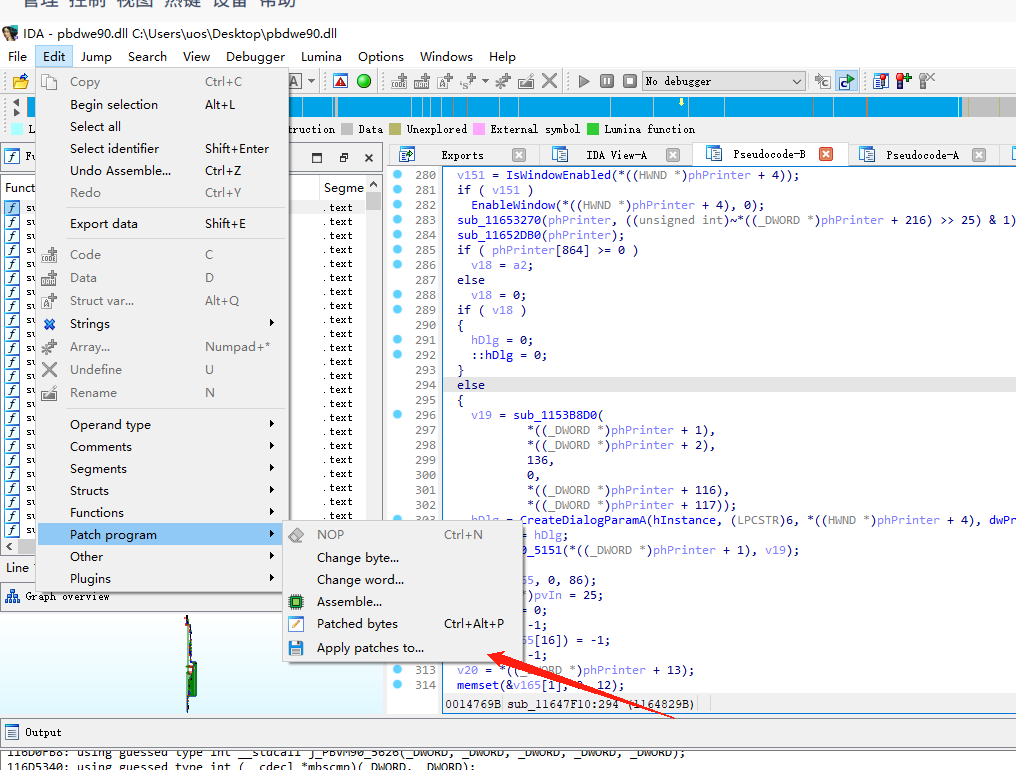Click the Output panel icon
This screenshot has height=770, width=1016.
12,732
